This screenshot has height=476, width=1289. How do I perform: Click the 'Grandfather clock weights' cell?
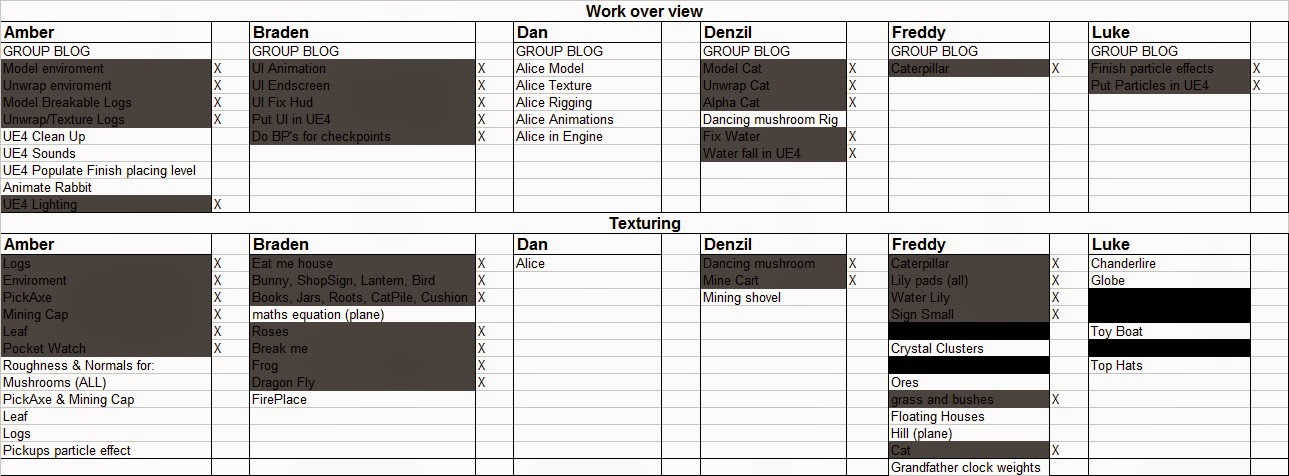(969, 468)
